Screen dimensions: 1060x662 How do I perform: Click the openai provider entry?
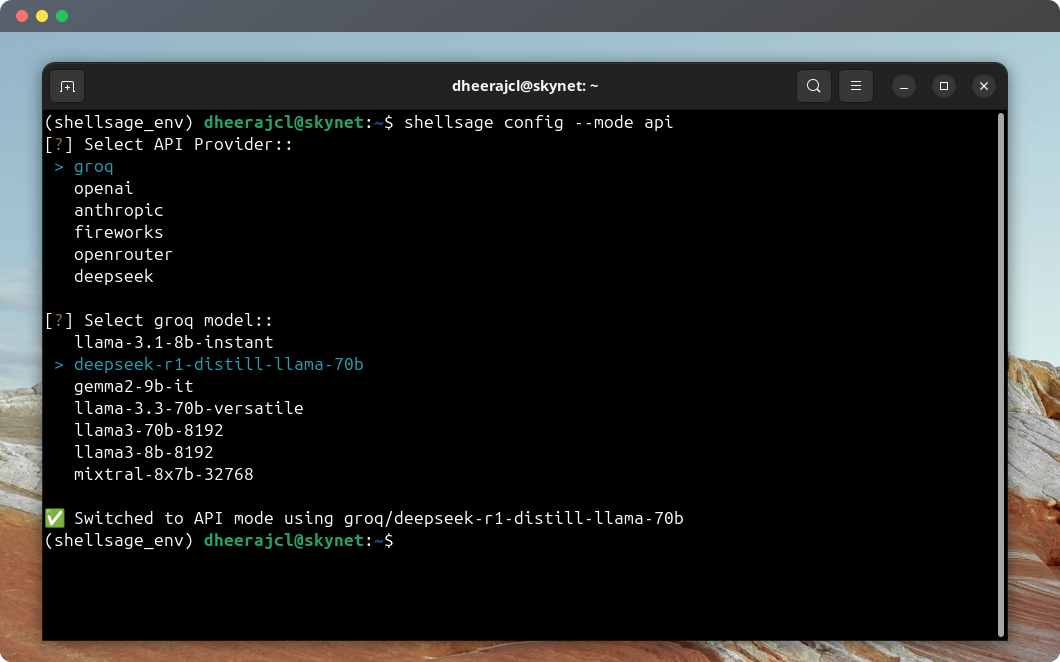tap(103, 188)
